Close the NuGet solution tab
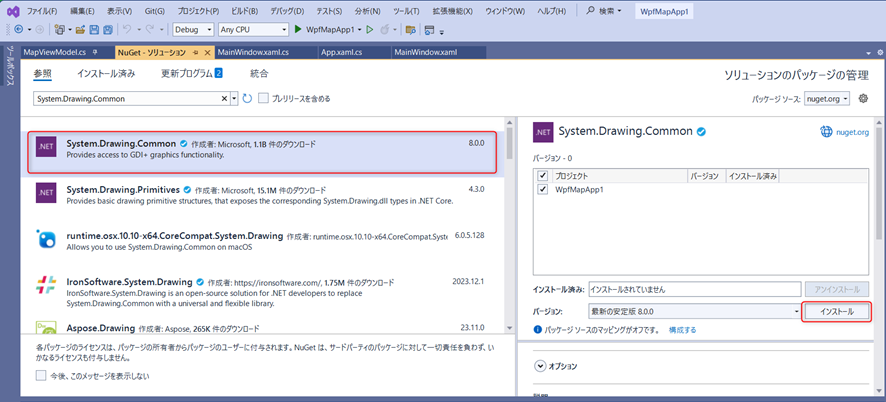Image resolution: width=886 pixels, height=402 pixels. coord(207,53)
